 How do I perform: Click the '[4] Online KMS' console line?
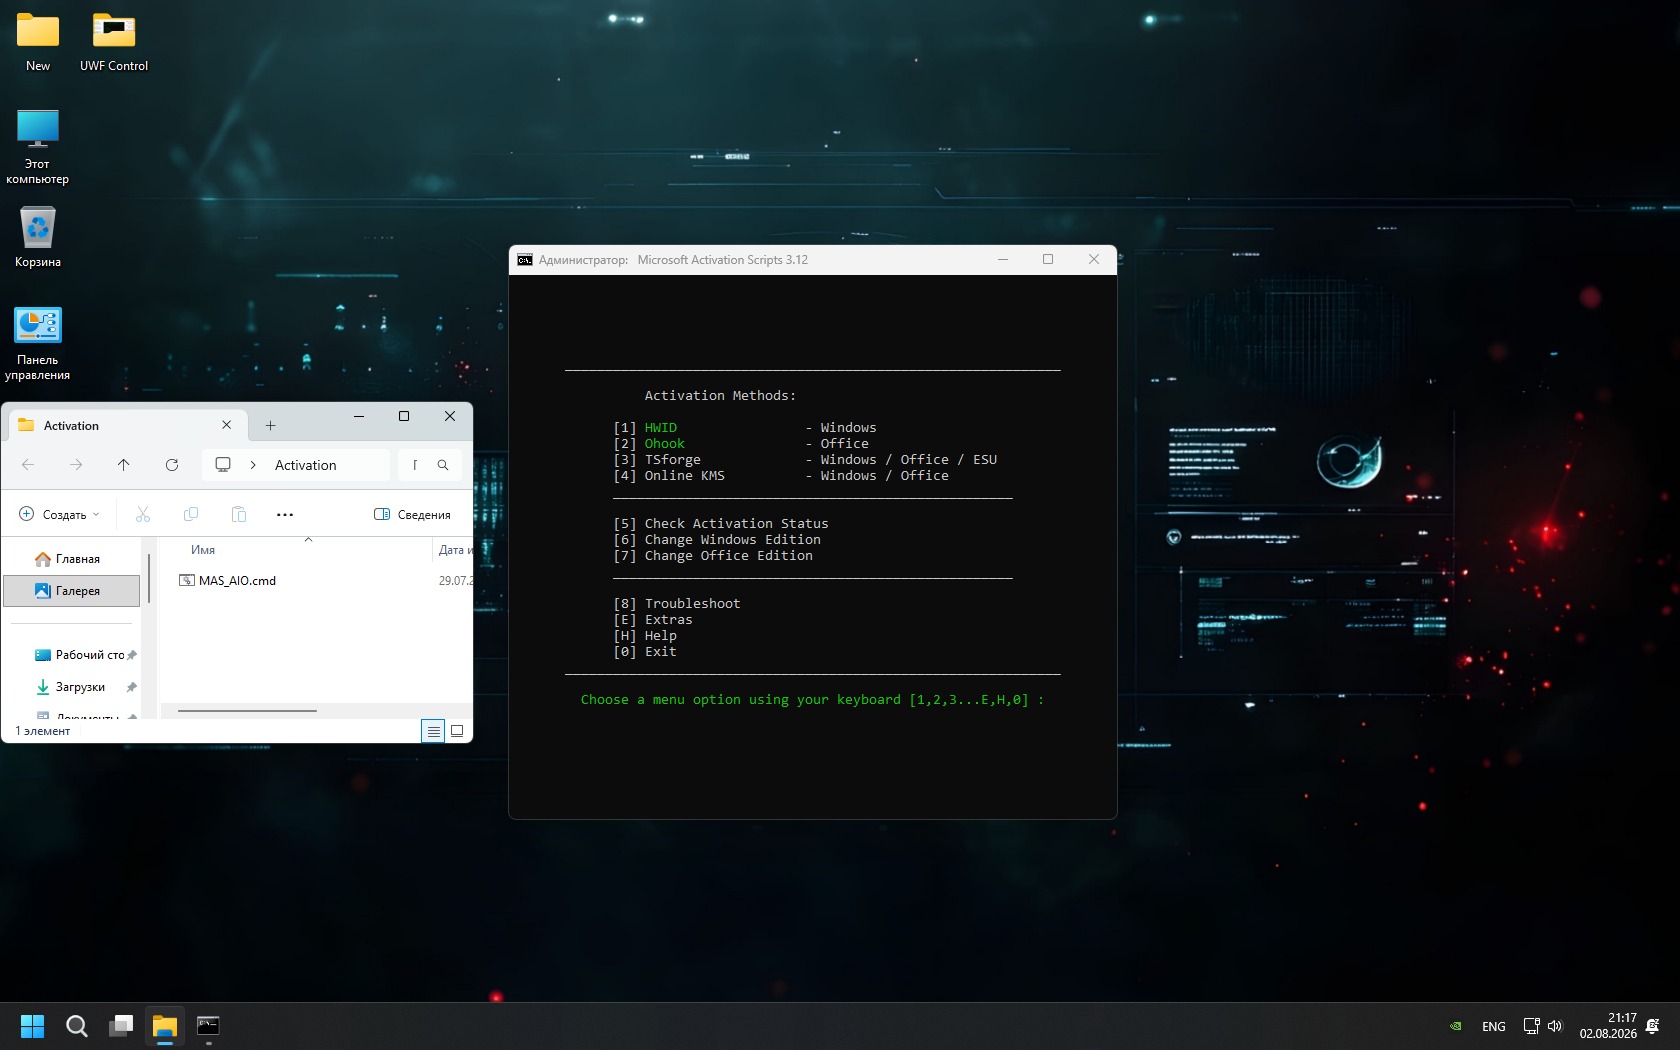click(x=781, y=476)
